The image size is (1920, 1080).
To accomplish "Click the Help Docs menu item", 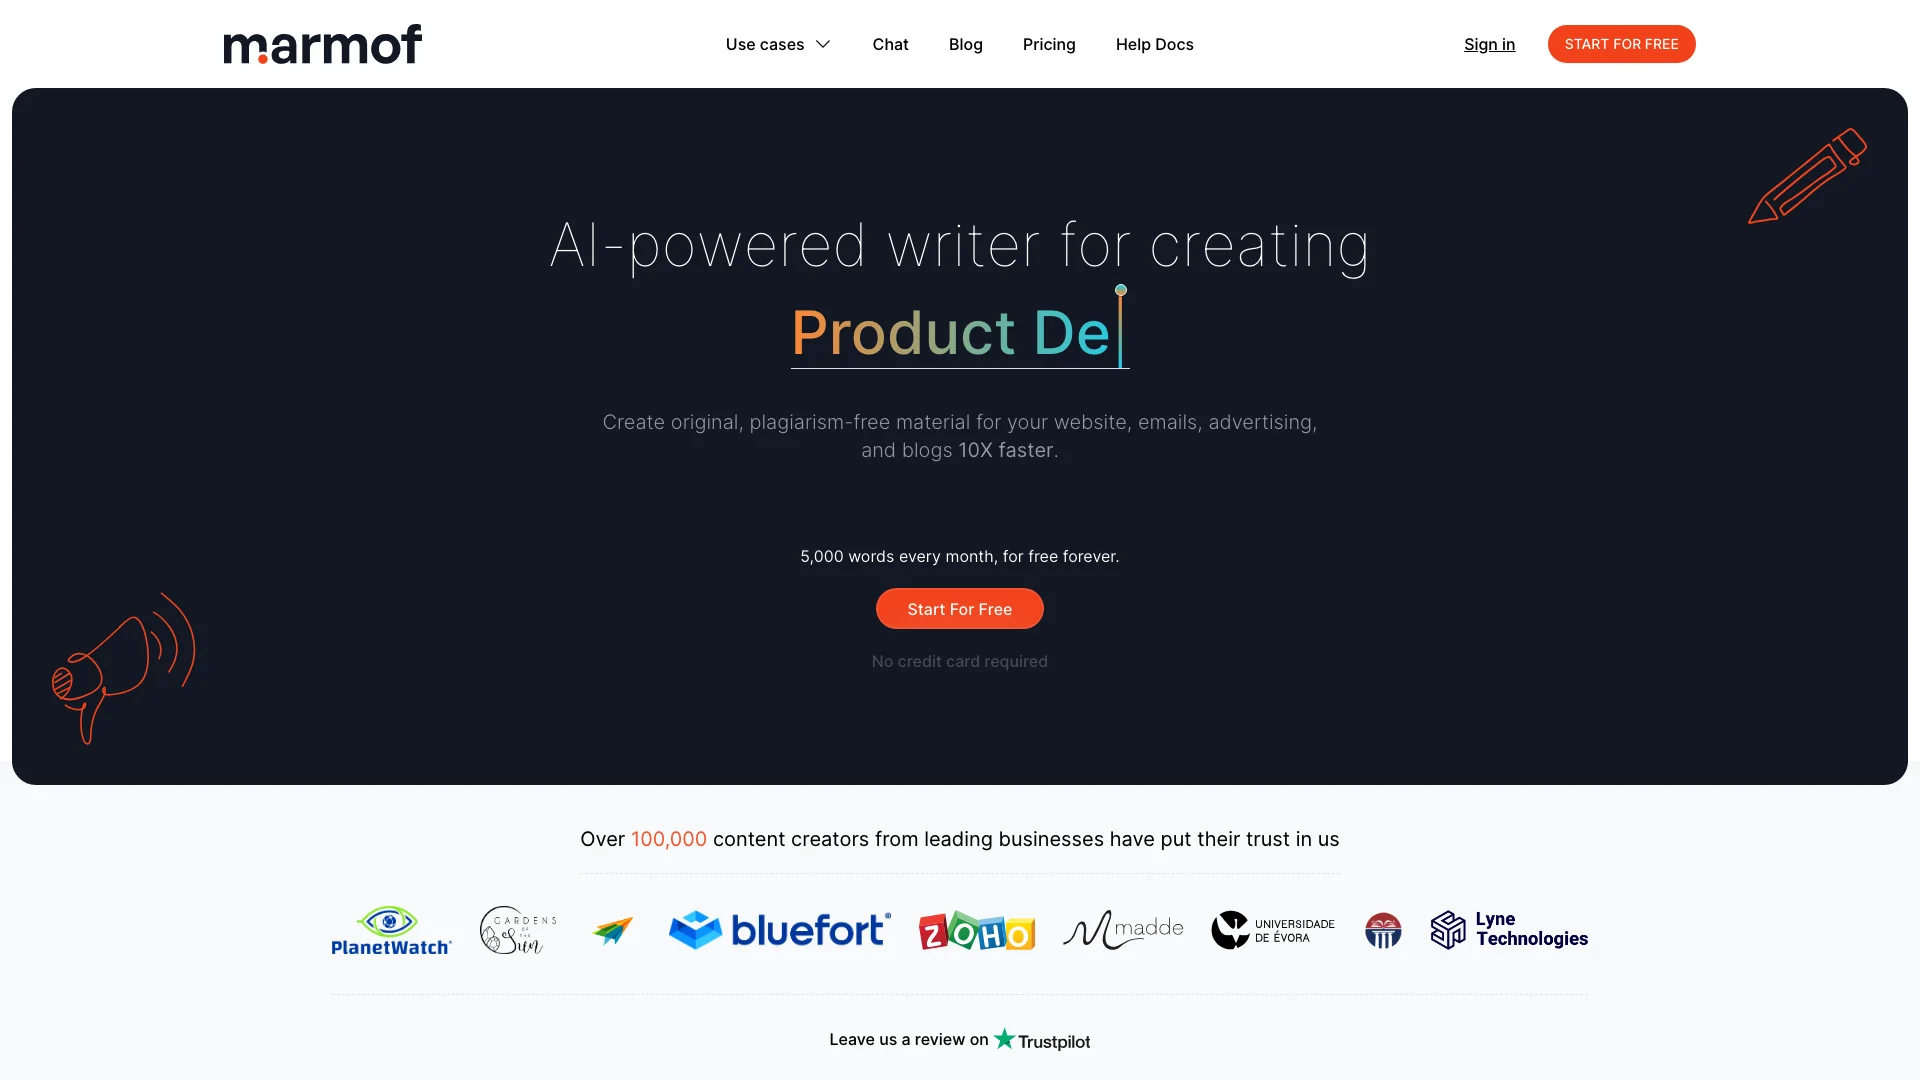I will pyautogui.click(x=1154, y=44).
